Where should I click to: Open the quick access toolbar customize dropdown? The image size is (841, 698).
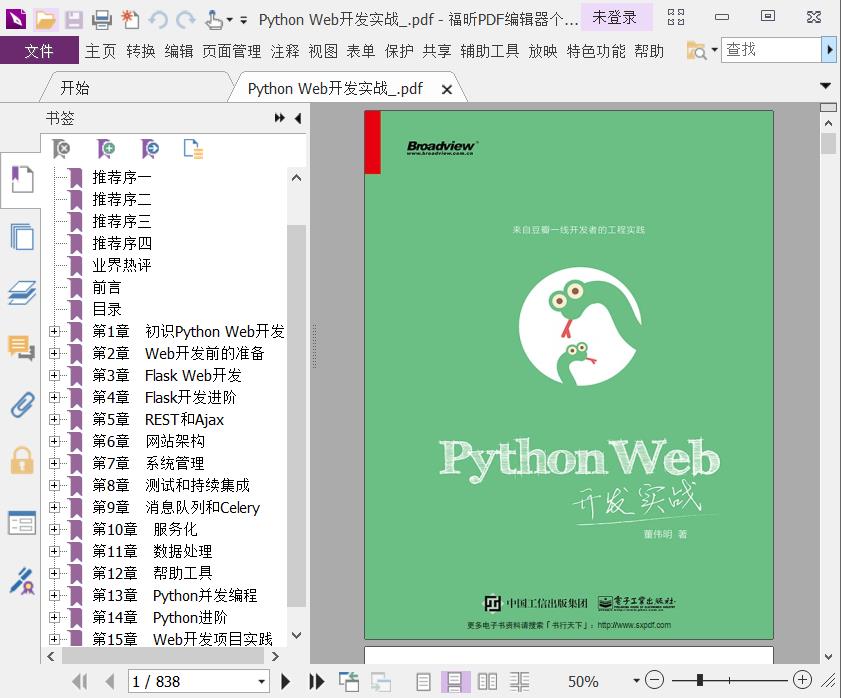[x=244, y=20]
